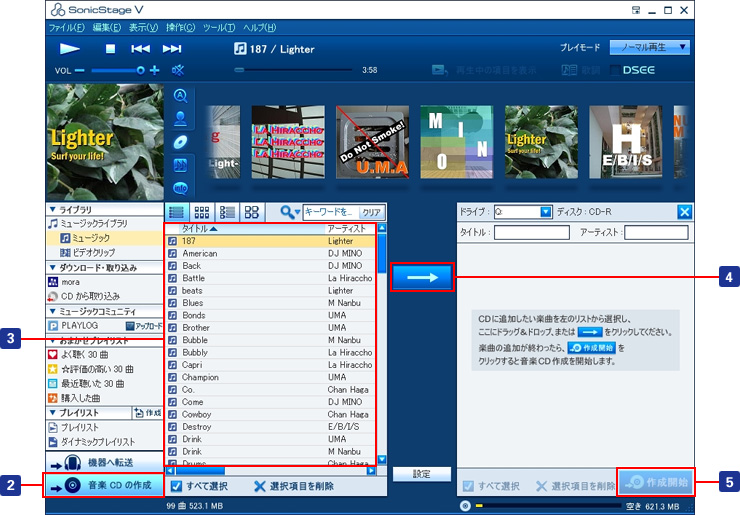Switch to the small grid view icon
Image resolution: width=740 pixels, height=515 pixels.
tap(202, 212)
